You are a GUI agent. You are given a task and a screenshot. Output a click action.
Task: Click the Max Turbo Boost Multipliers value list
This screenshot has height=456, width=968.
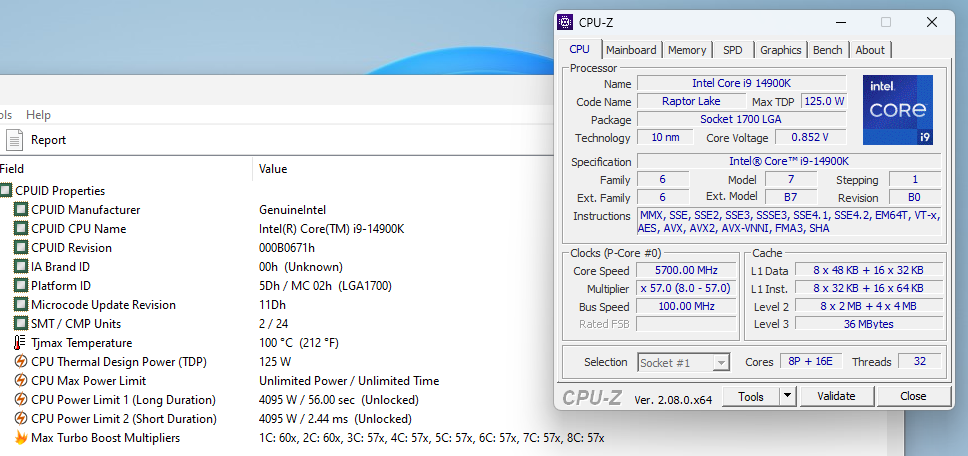[x=431, y=438]
